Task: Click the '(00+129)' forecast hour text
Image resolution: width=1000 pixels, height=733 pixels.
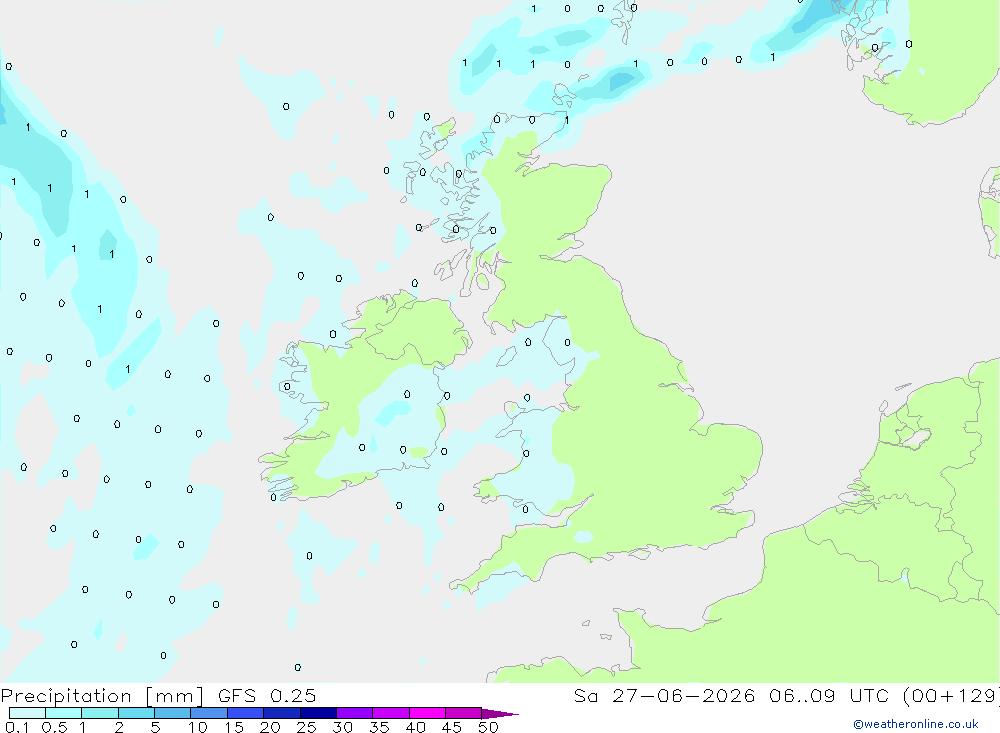Action: (x=952, y=696)
